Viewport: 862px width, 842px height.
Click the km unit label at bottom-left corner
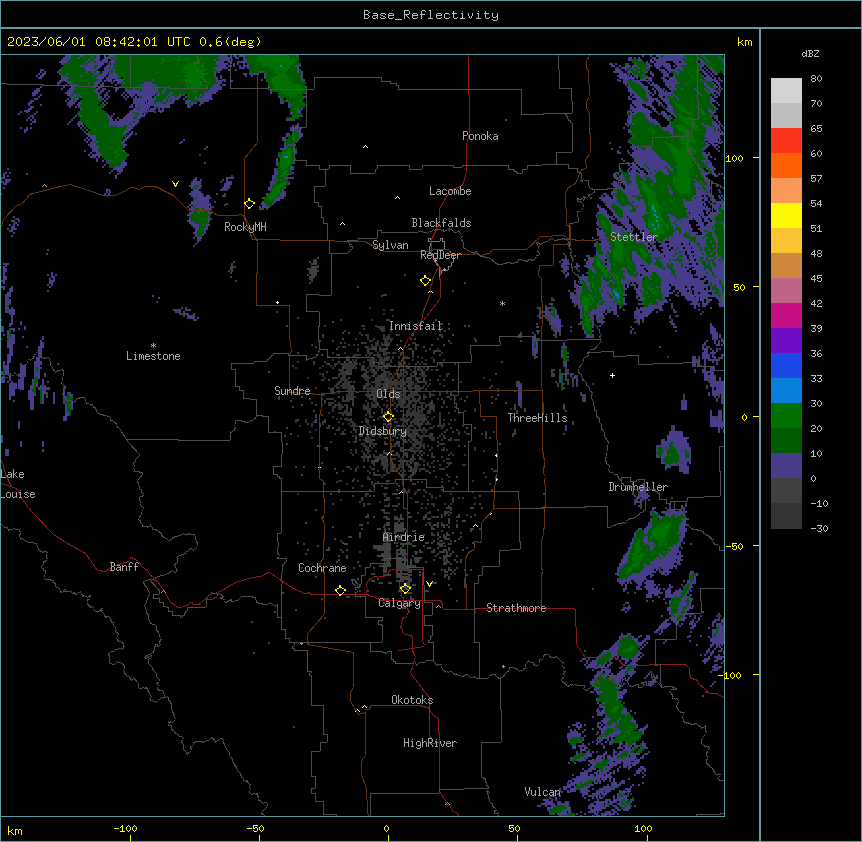15,831
